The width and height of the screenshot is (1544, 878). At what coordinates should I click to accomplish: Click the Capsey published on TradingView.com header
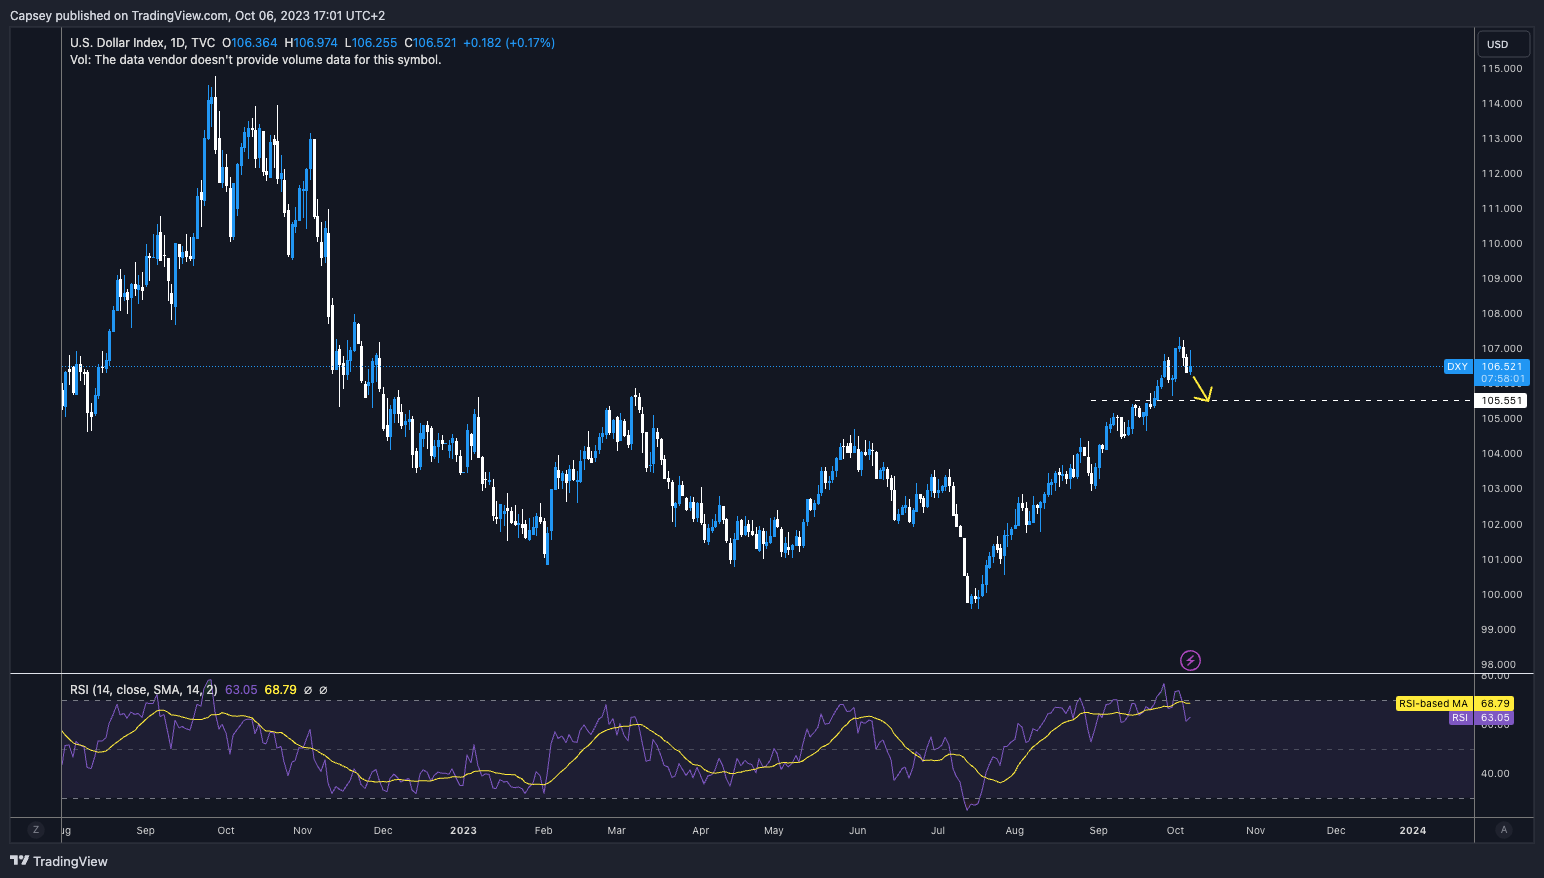[197, 15]
